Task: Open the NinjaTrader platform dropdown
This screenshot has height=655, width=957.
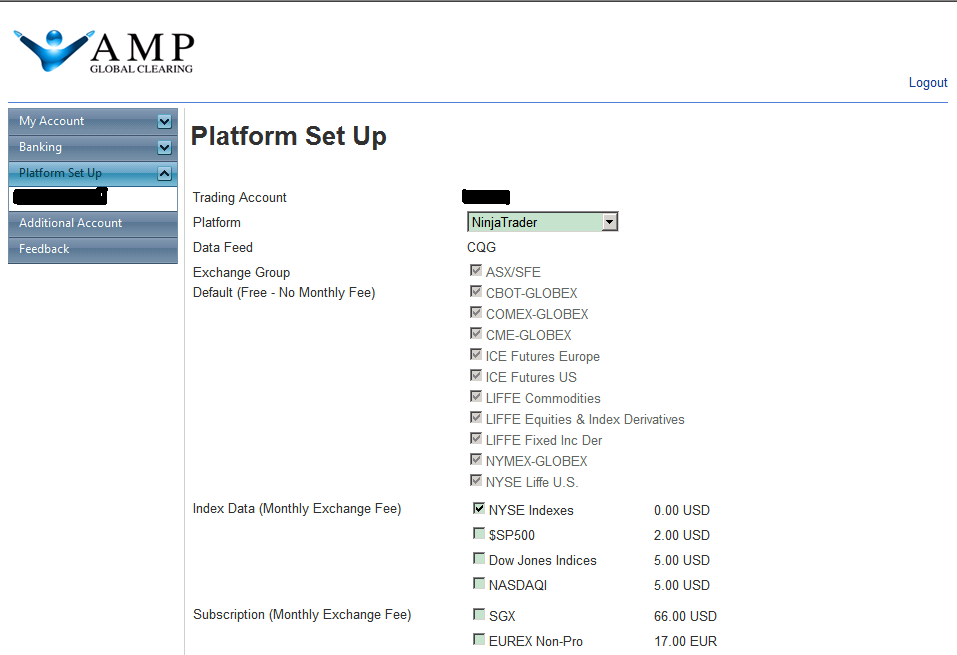Action: pyautogui.click(x=543, y=222)
